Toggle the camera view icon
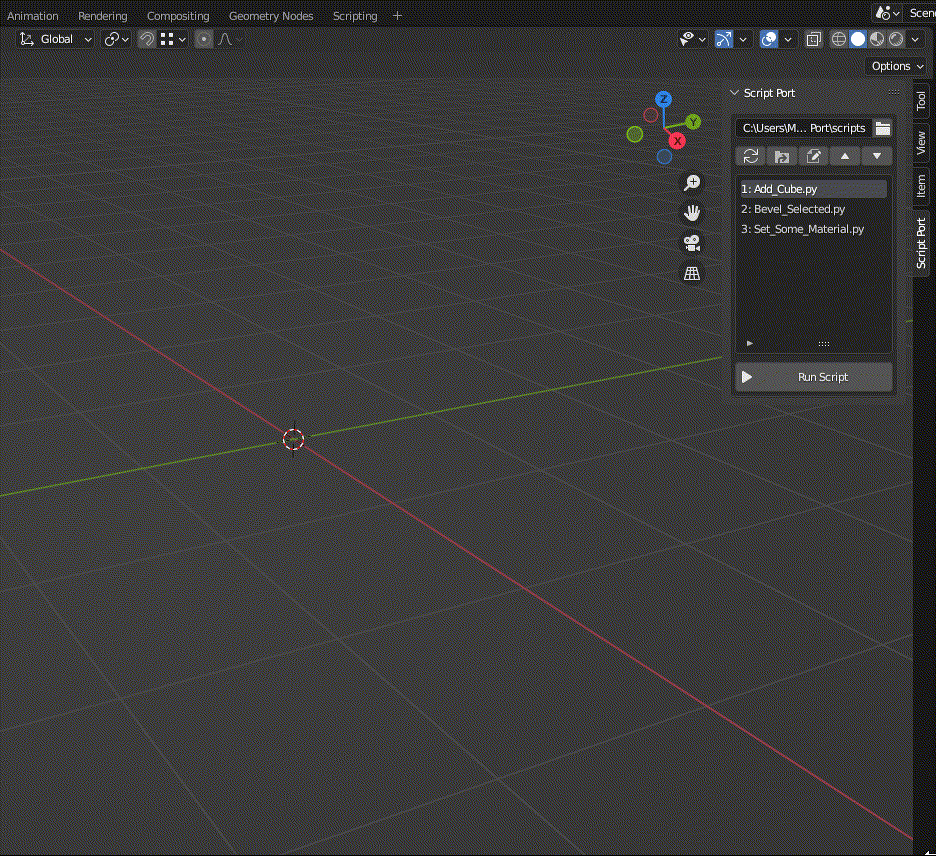The height and width of the screenshot is (856, 936). pos(691,242)
